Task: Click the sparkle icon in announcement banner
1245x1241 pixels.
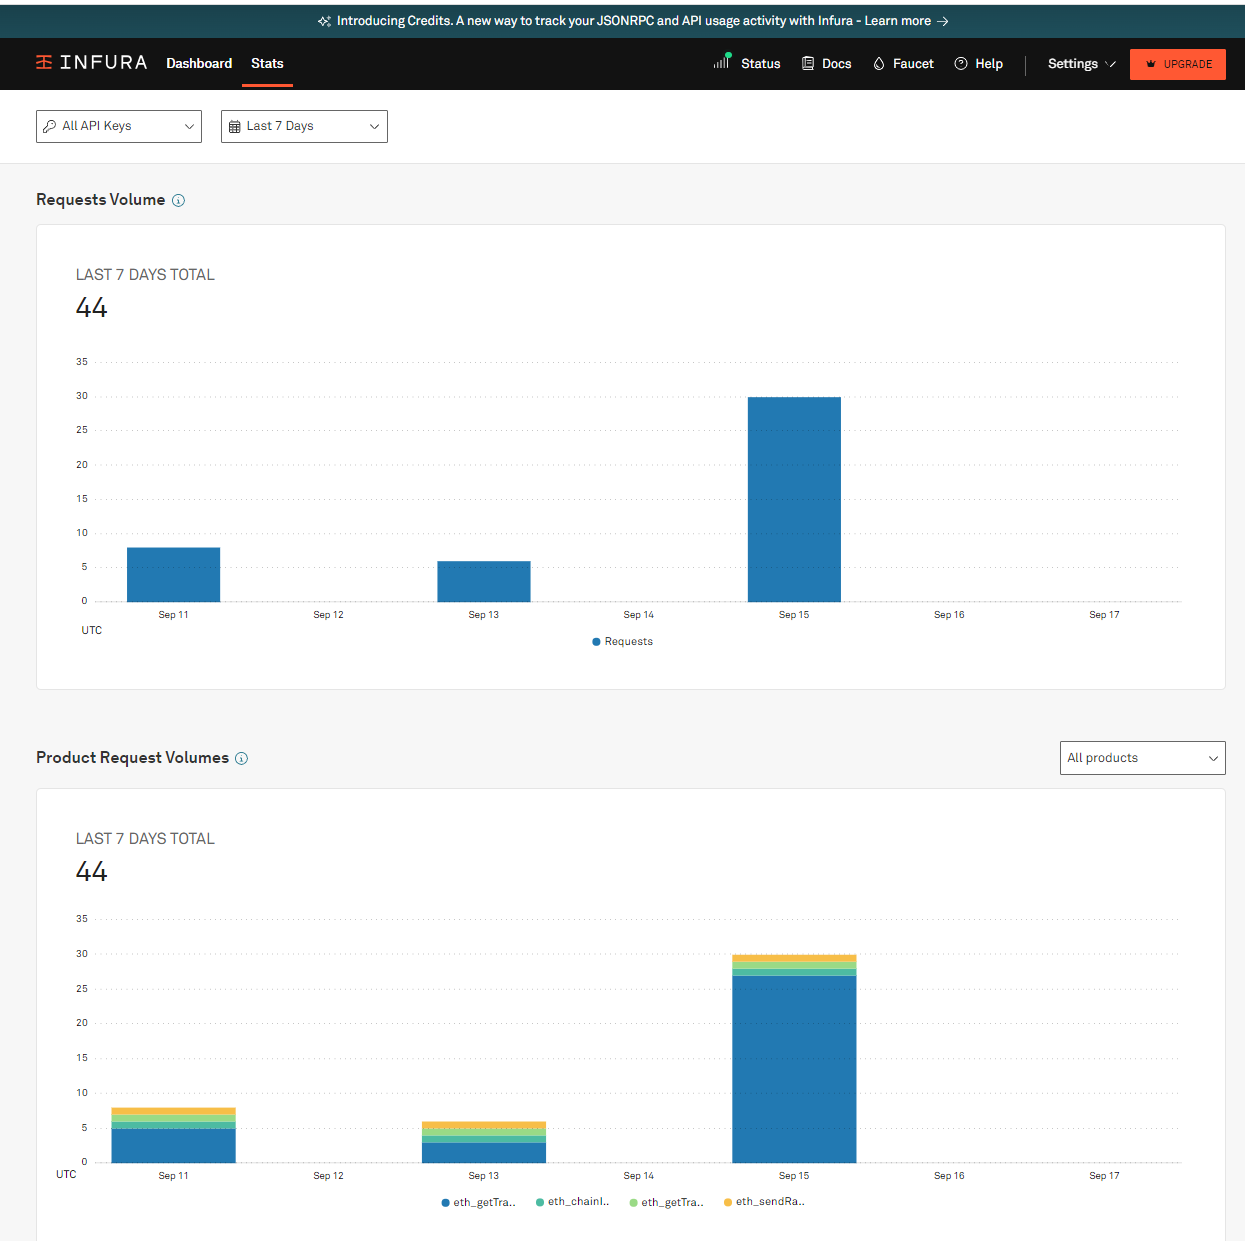Action: 324,21
